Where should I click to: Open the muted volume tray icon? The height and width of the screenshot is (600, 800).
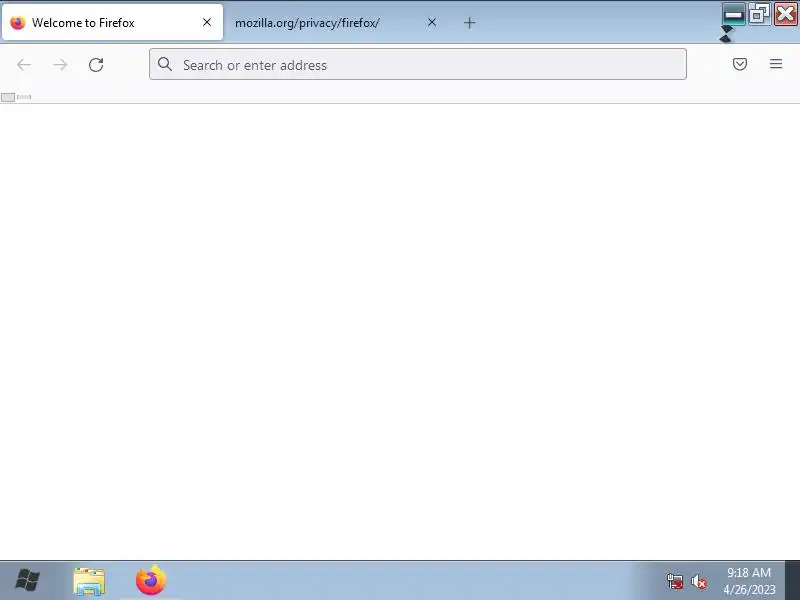click(699, 581)
